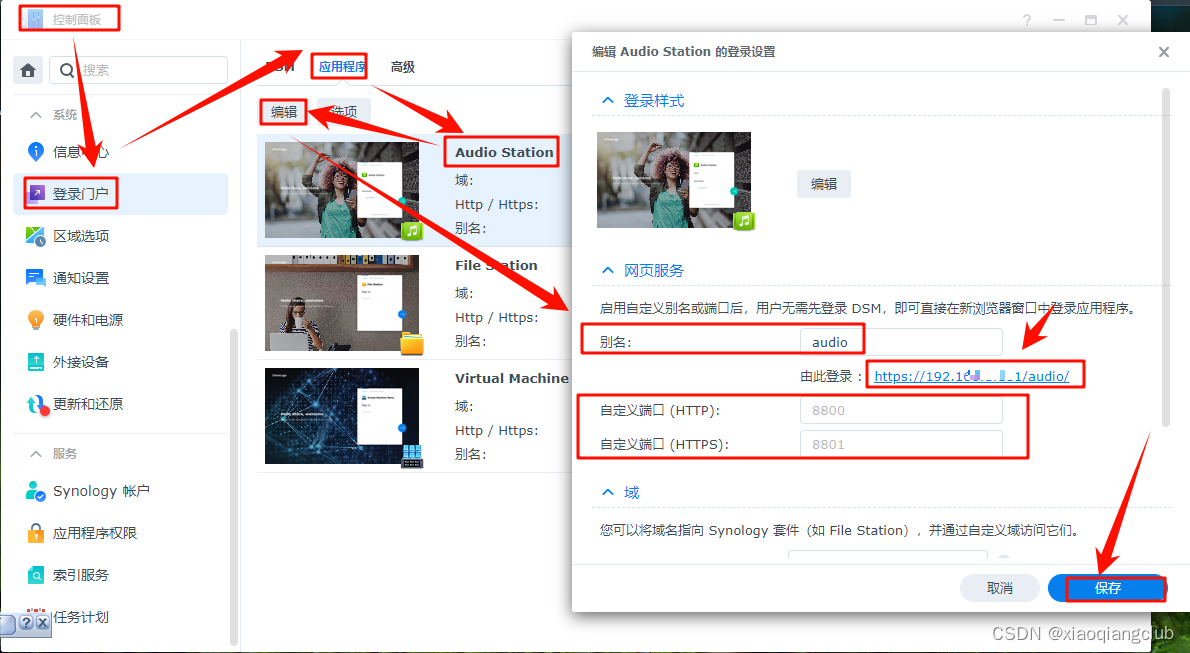Viewport: 1190px width, 653px height.
Task: Open the https audio login link
Action: point(973,375)
